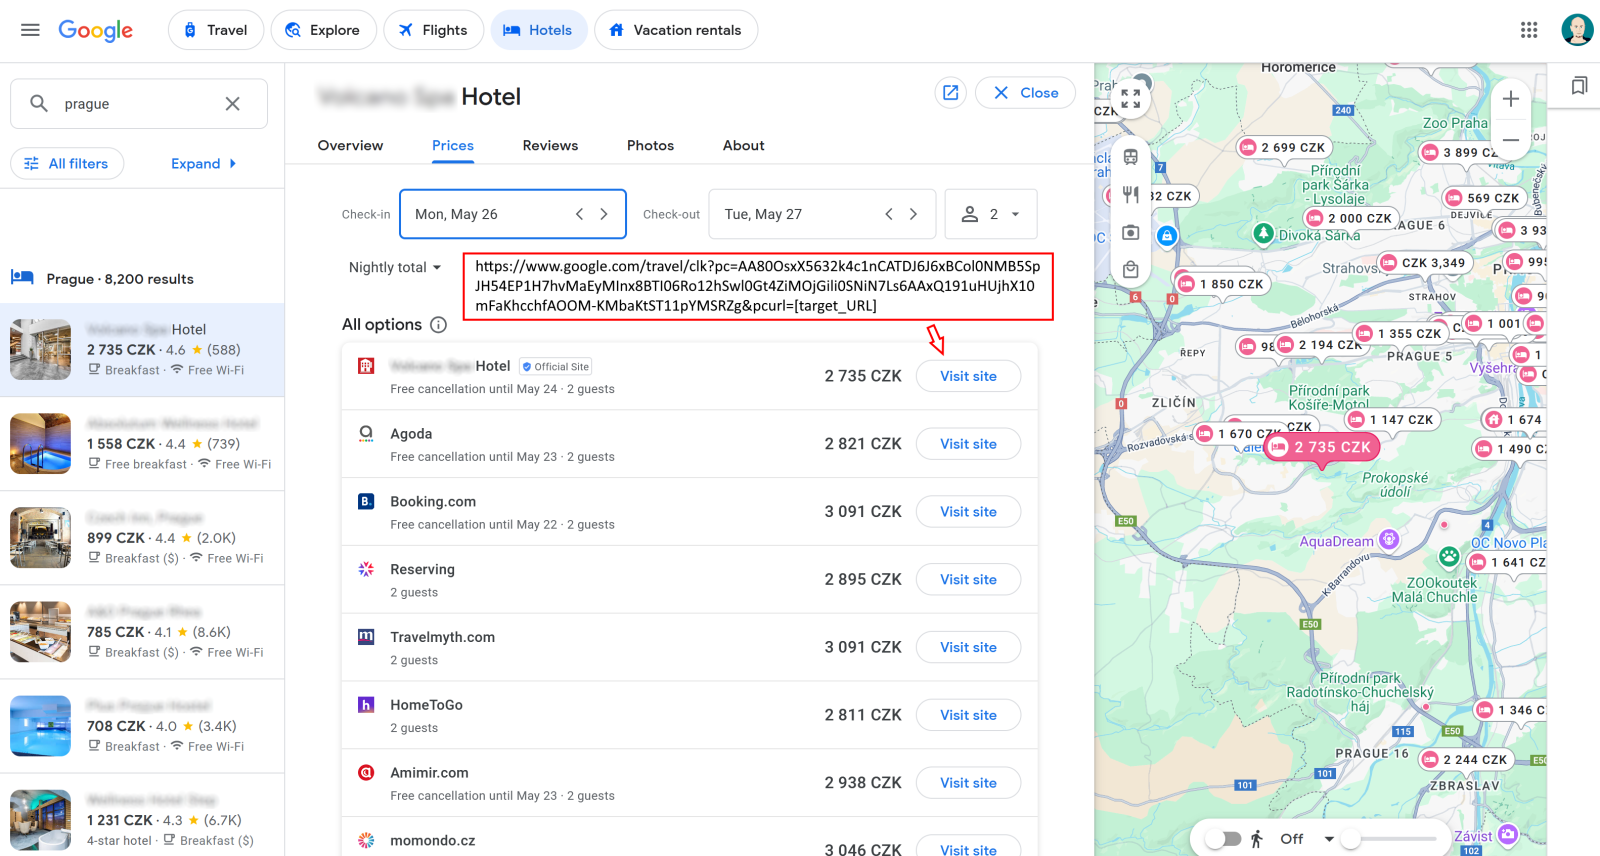Switch to the About tab

tap(744, 145)
